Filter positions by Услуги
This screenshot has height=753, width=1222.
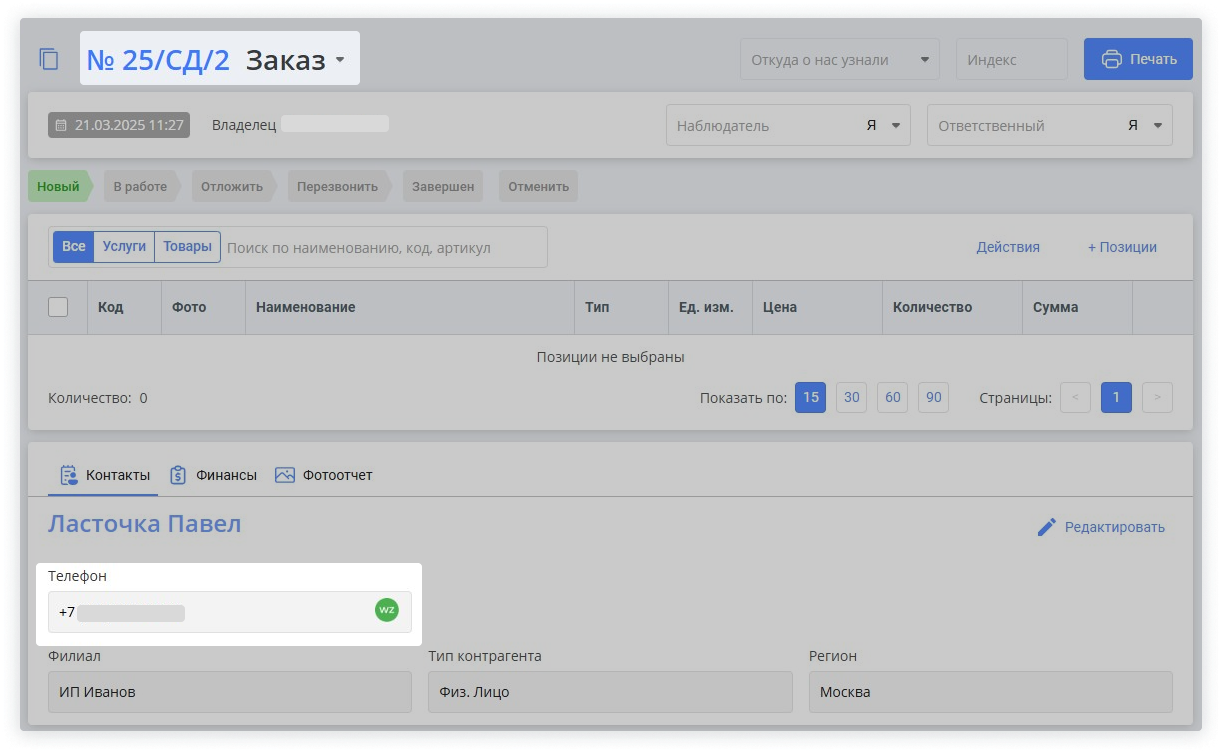(124, 247)
